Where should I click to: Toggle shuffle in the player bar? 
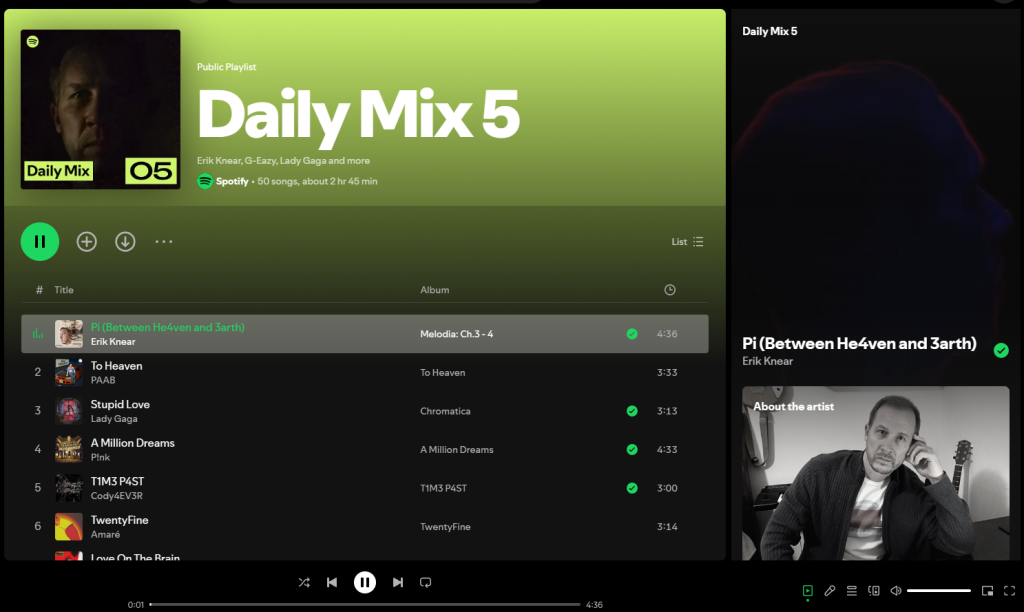point(304,582)
